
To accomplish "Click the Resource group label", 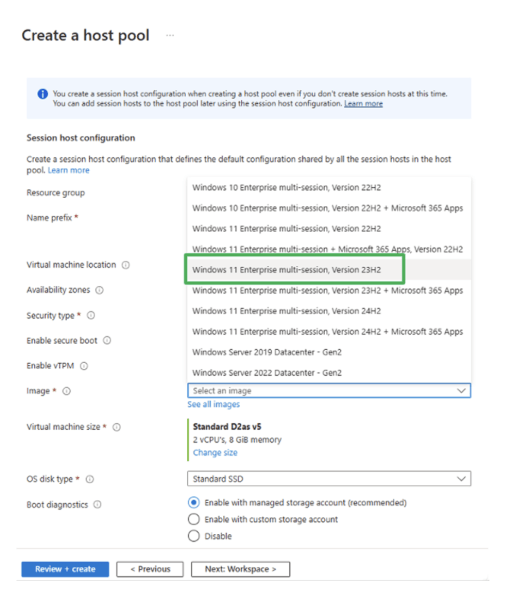I will [x=55, y=193].
